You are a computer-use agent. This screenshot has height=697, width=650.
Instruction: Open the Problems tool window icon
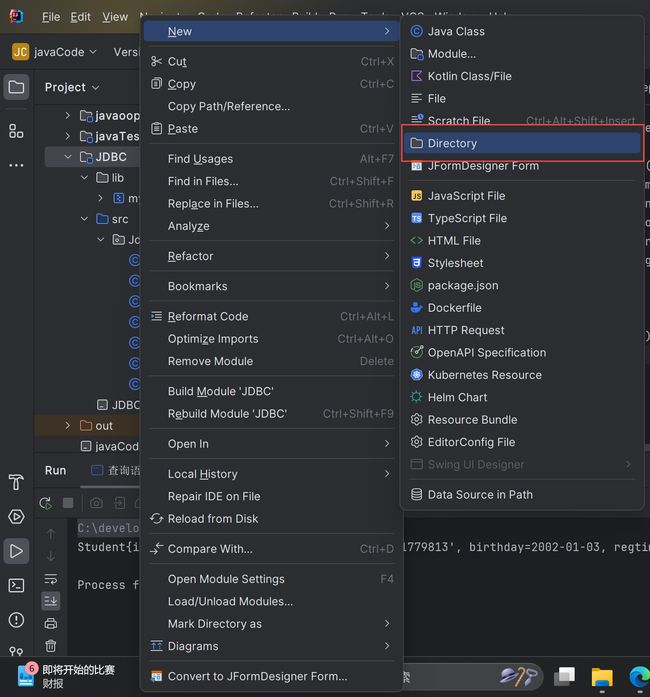click(x=16, y=620)
